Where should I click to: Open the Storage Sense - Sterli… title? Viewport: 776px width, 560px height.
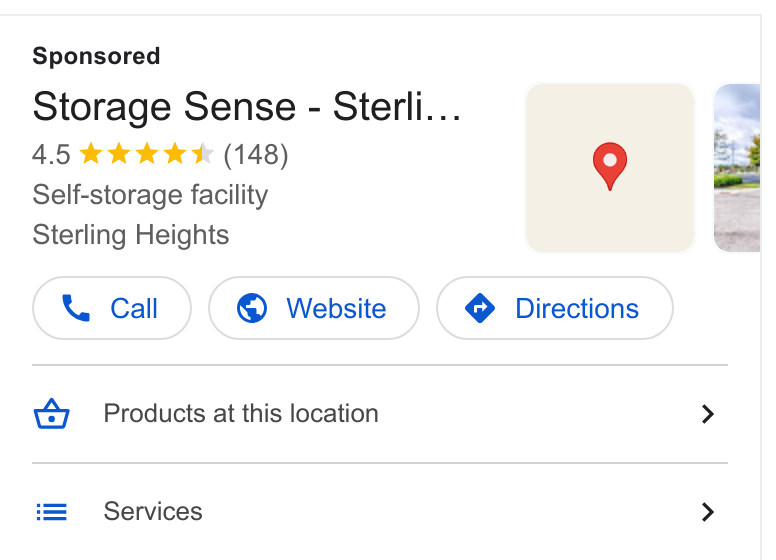pyautogui.click(x=246, y=106)
